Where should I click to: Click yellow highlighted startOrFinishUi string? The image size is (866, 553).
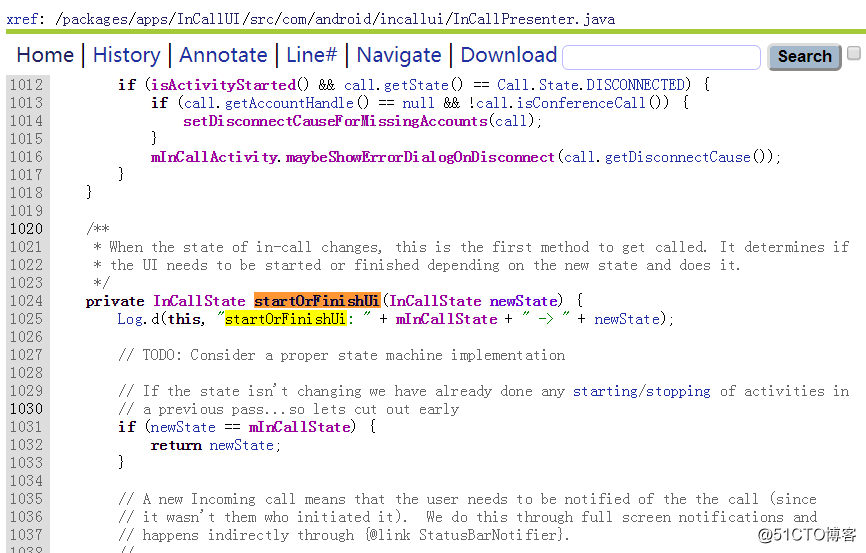point(286,319)
